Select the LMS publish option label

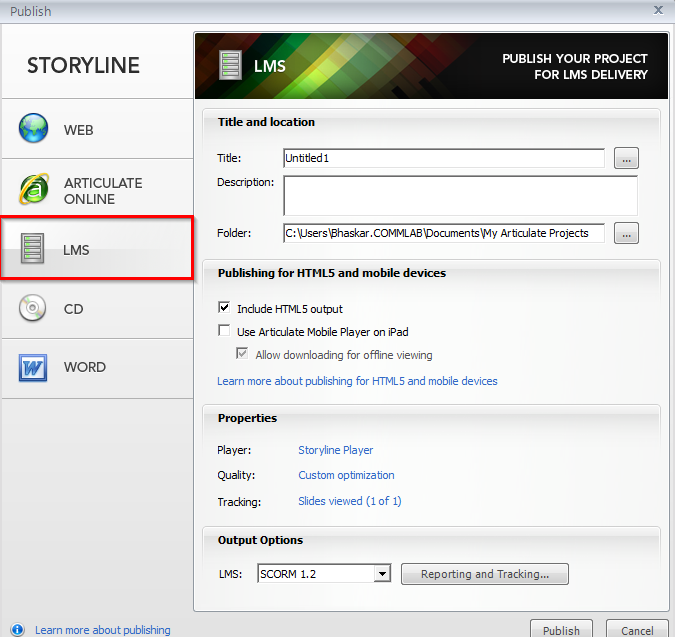coord(76,250)
